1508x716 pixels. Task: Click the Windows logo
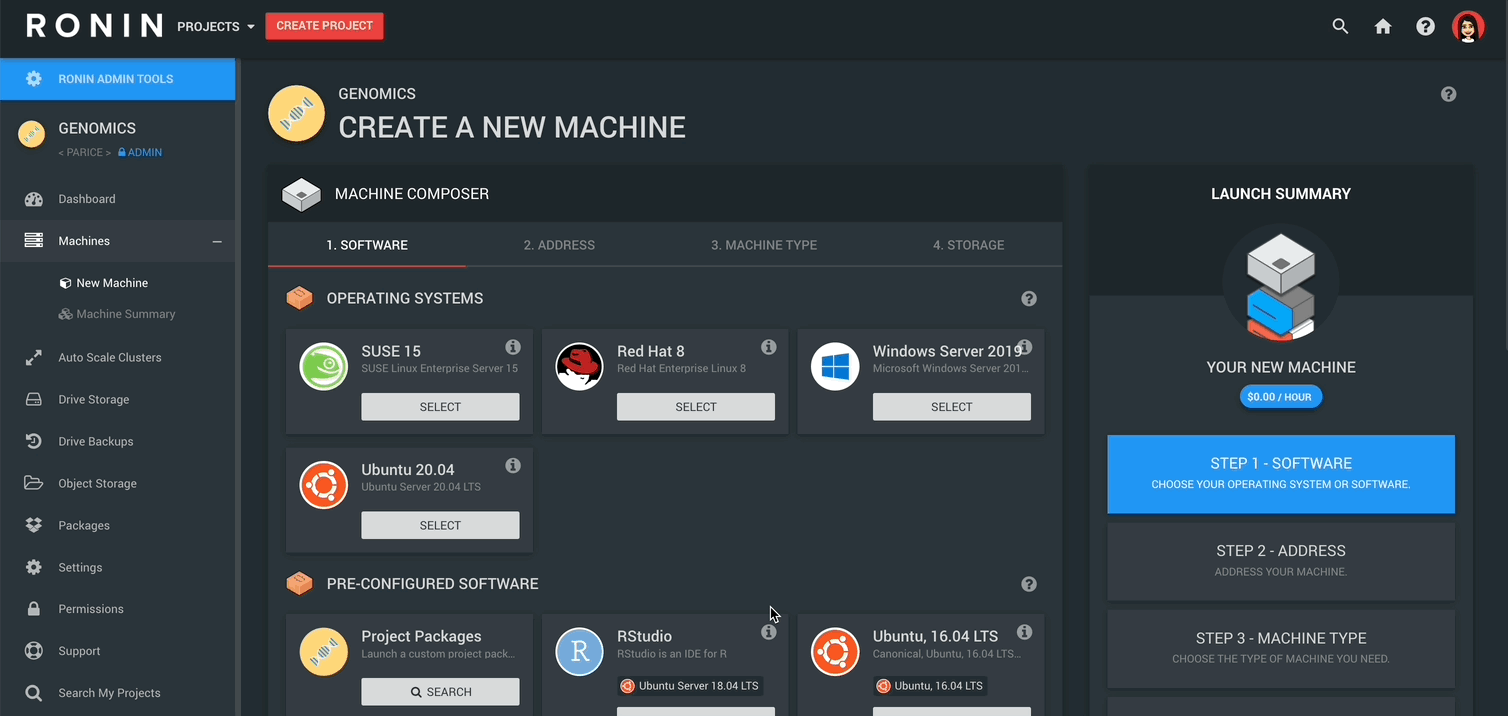coord(835,367)
